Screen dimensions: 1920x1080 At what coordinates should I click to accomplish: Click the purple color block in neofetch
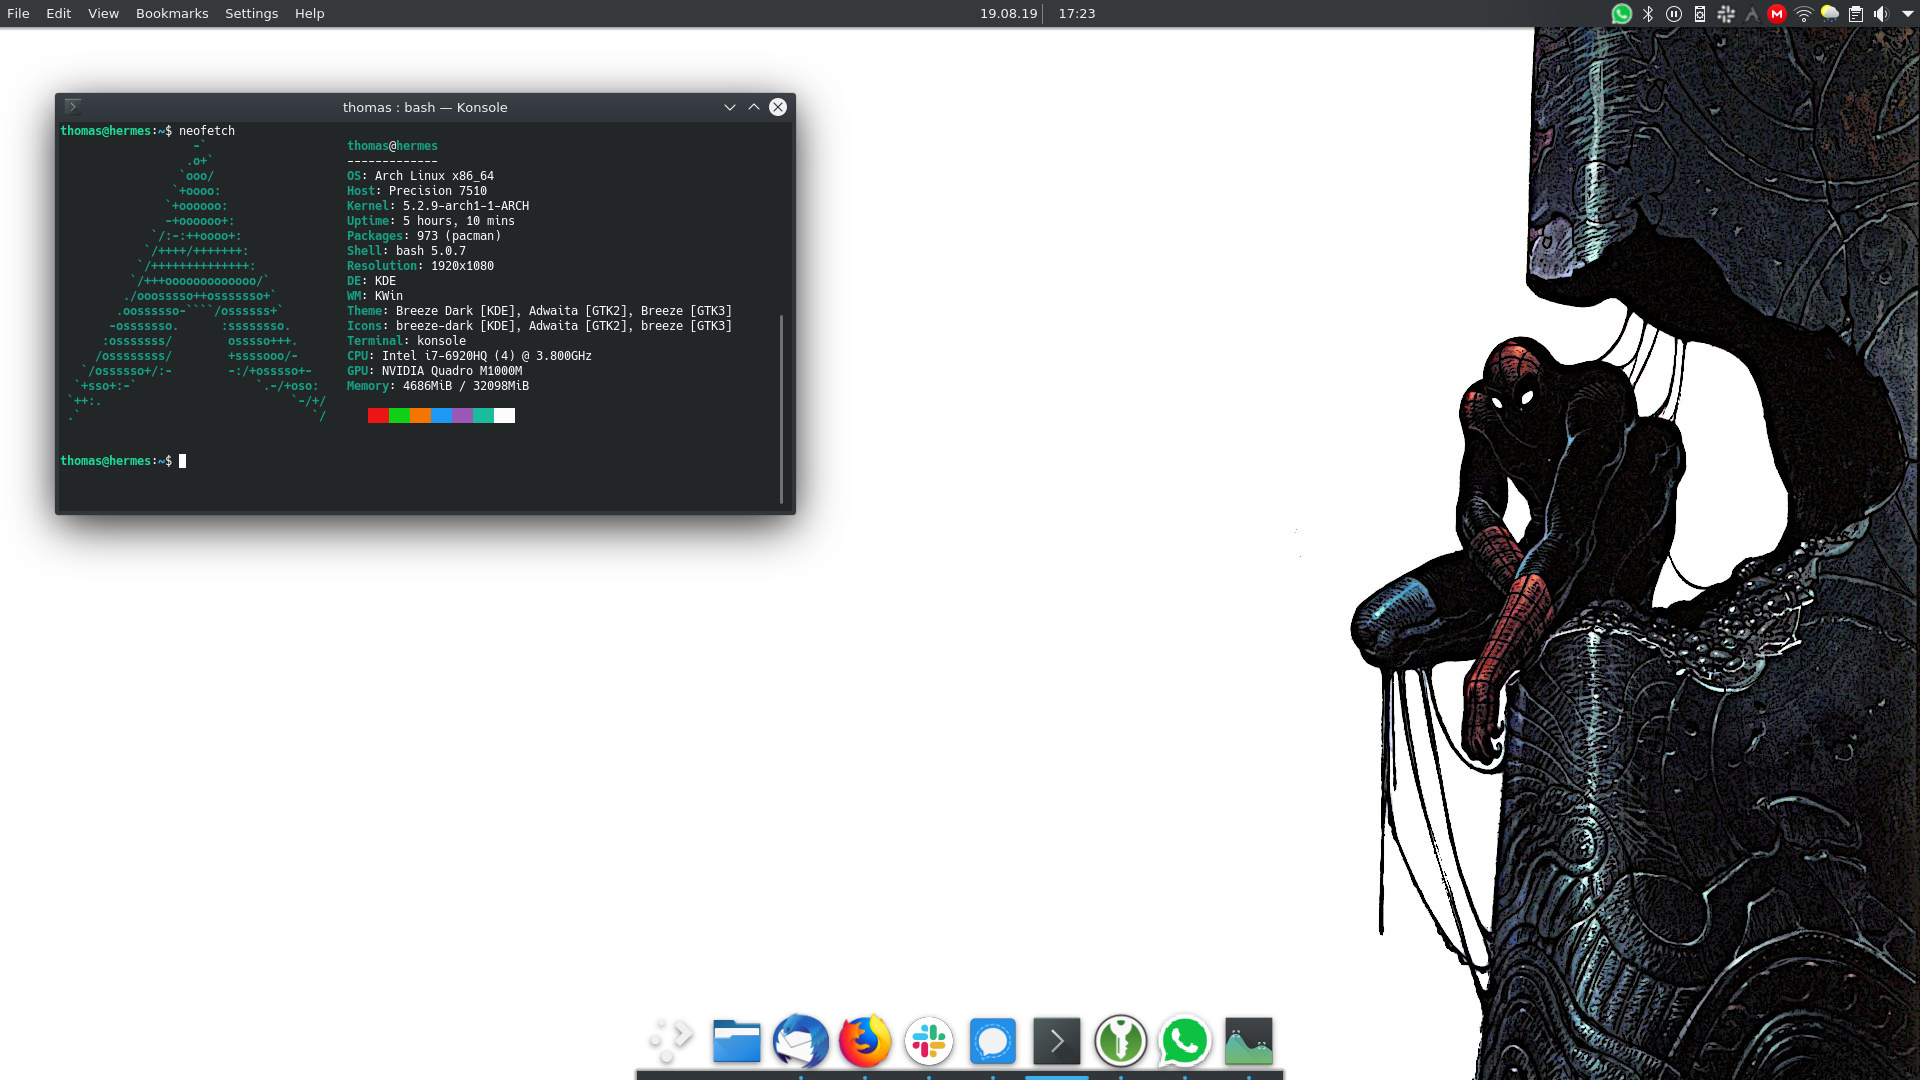coord(462,416)
